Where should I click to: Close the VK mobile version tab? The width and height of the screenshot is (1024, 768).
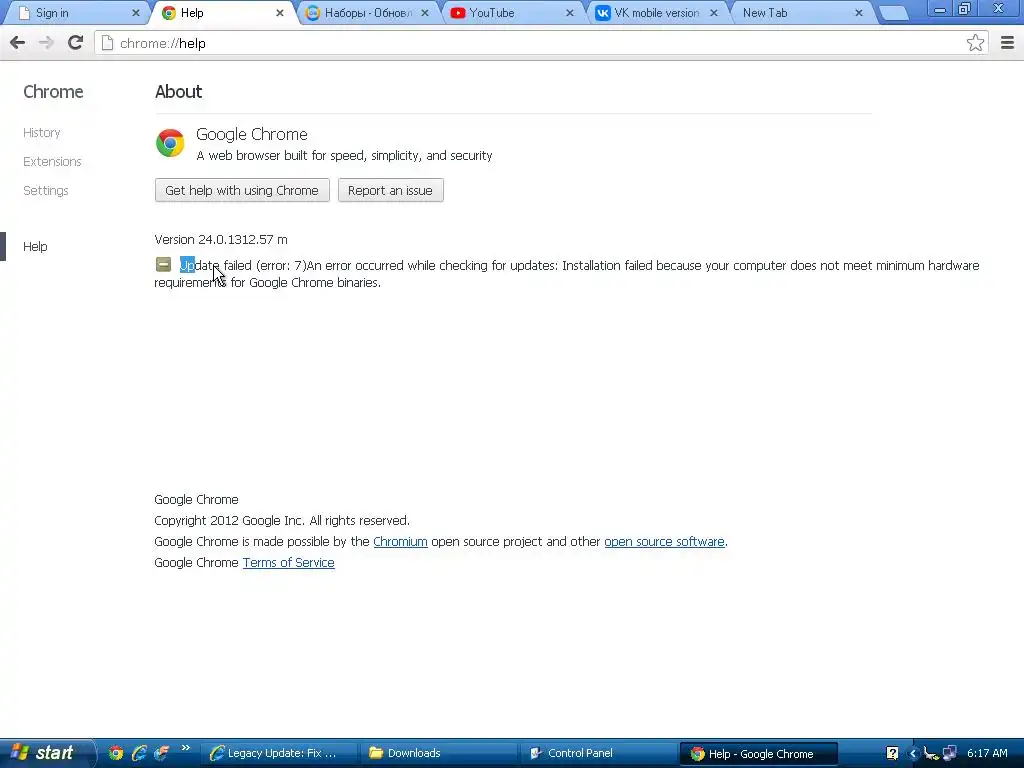(714, 13)
